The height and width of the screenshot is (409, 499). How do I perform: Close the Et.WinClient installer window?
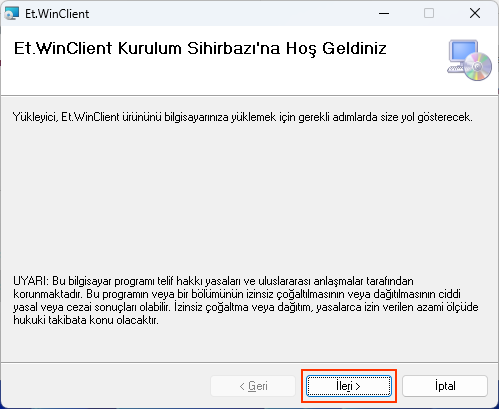[475, 13]
